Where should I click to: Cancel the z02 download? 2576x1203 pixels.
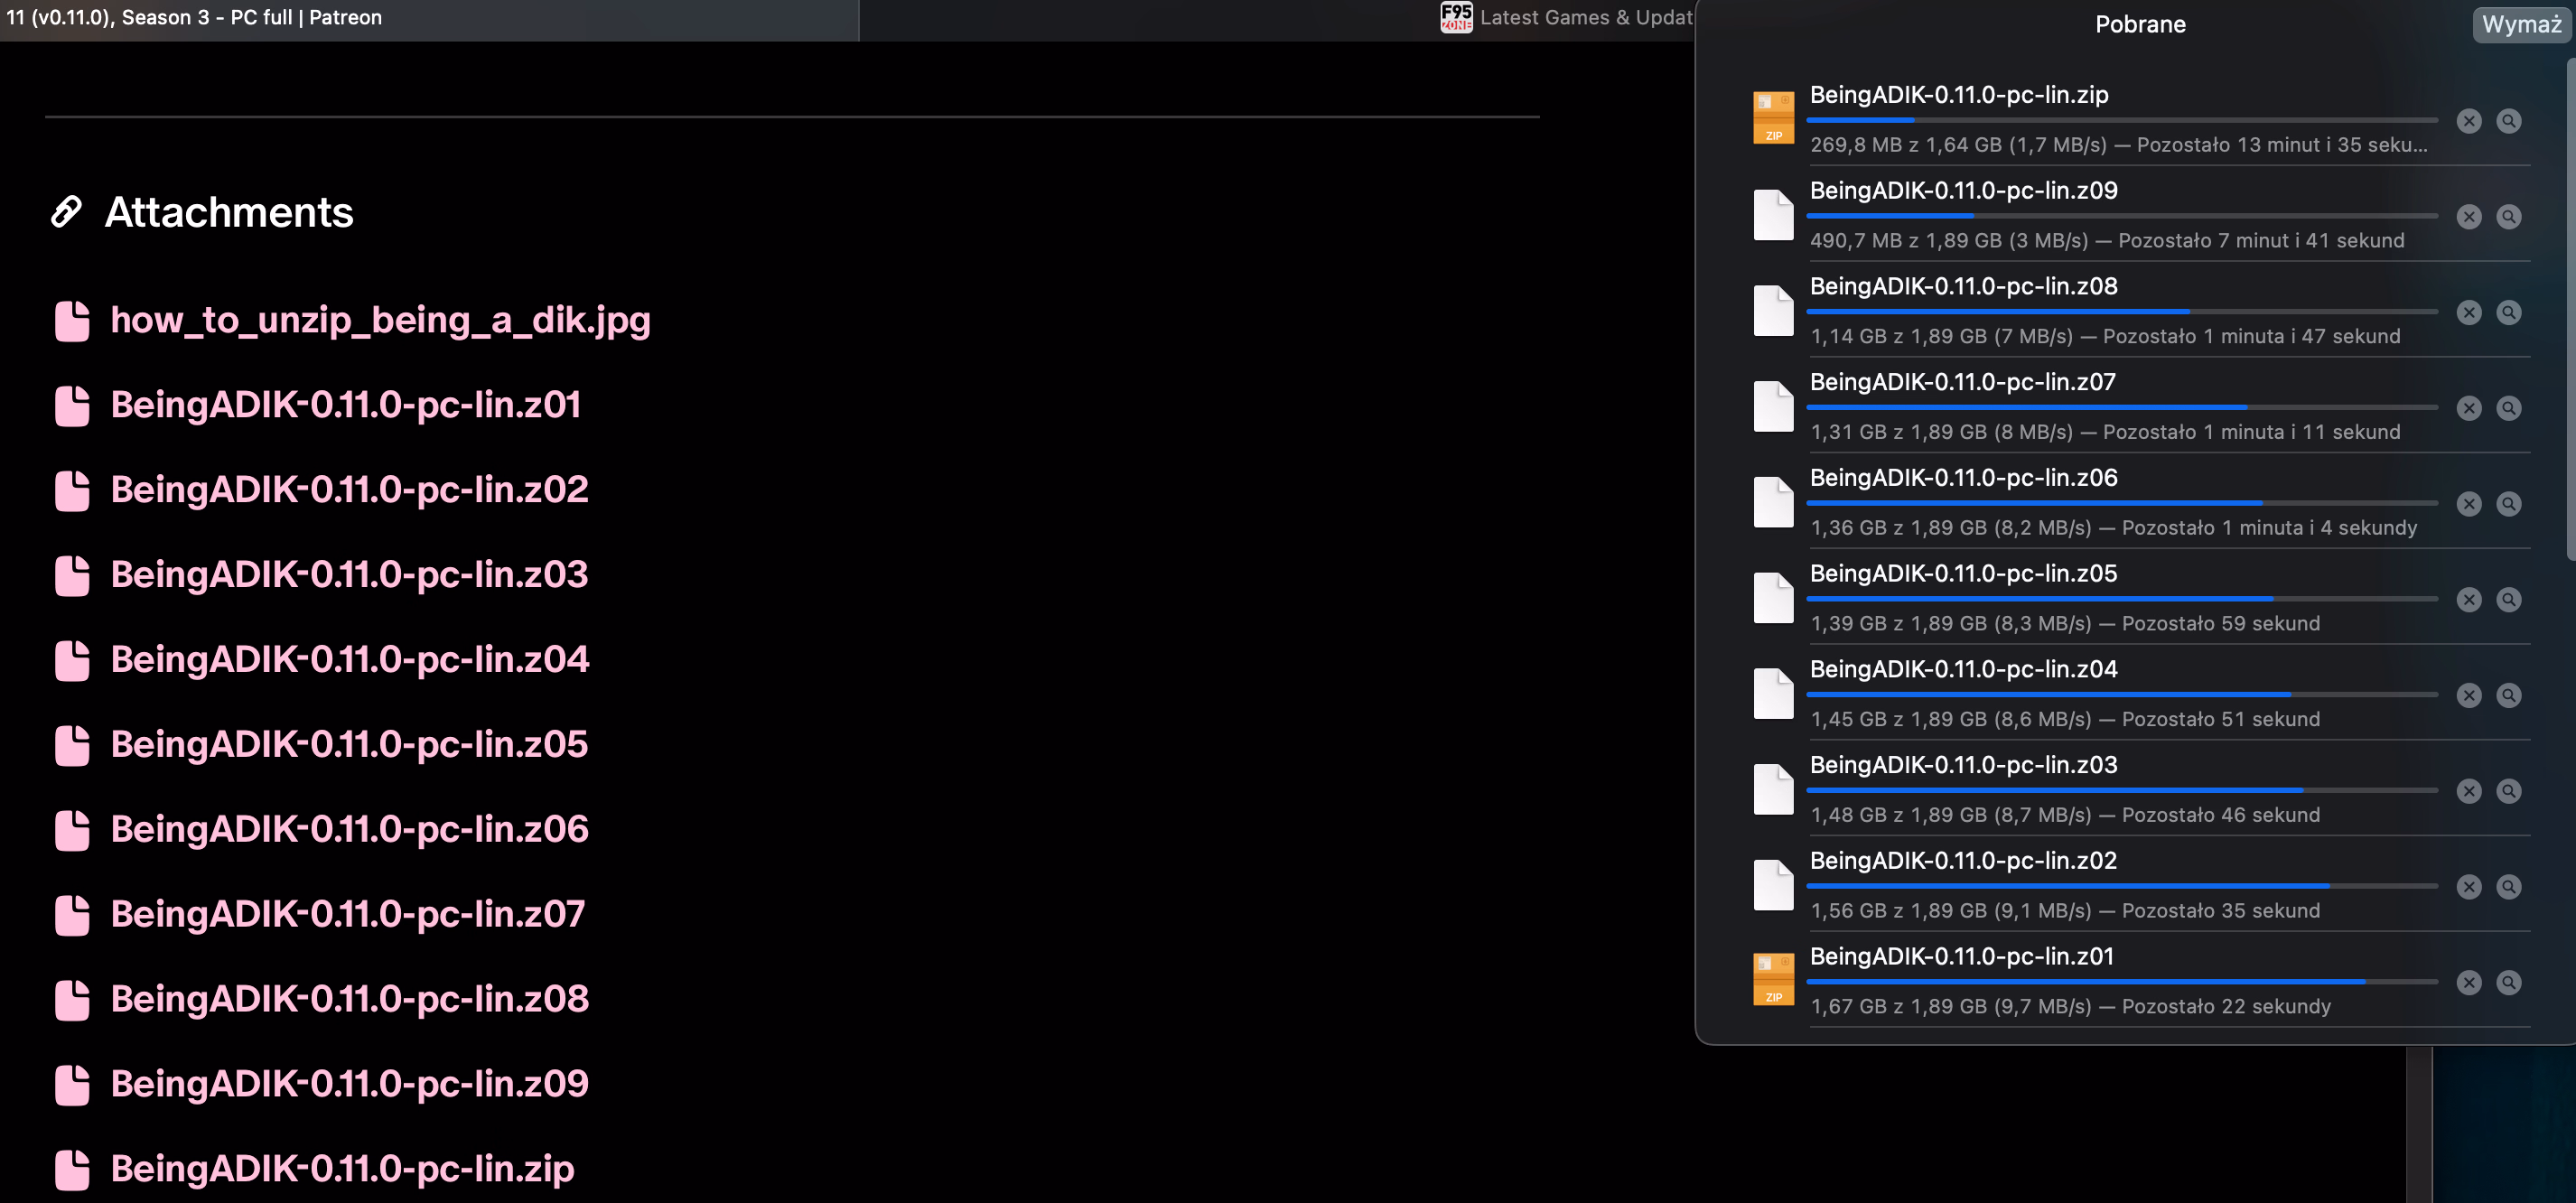(x=2468, y=887)
